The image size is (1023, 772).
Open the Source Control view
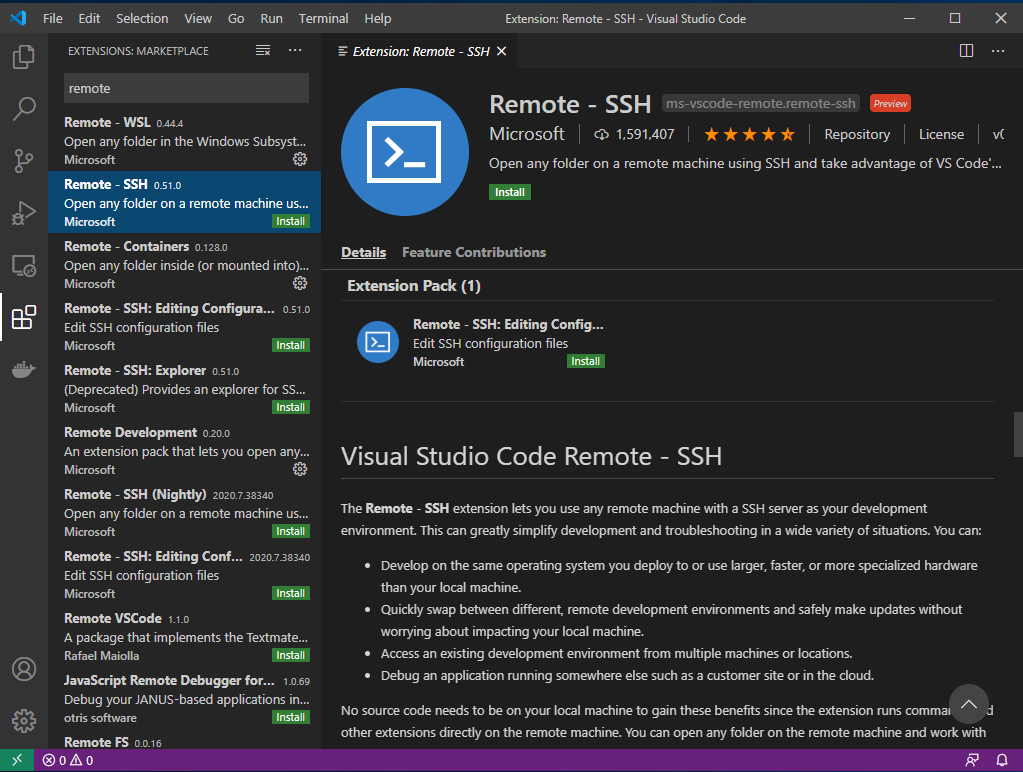[x=23, y=161]
